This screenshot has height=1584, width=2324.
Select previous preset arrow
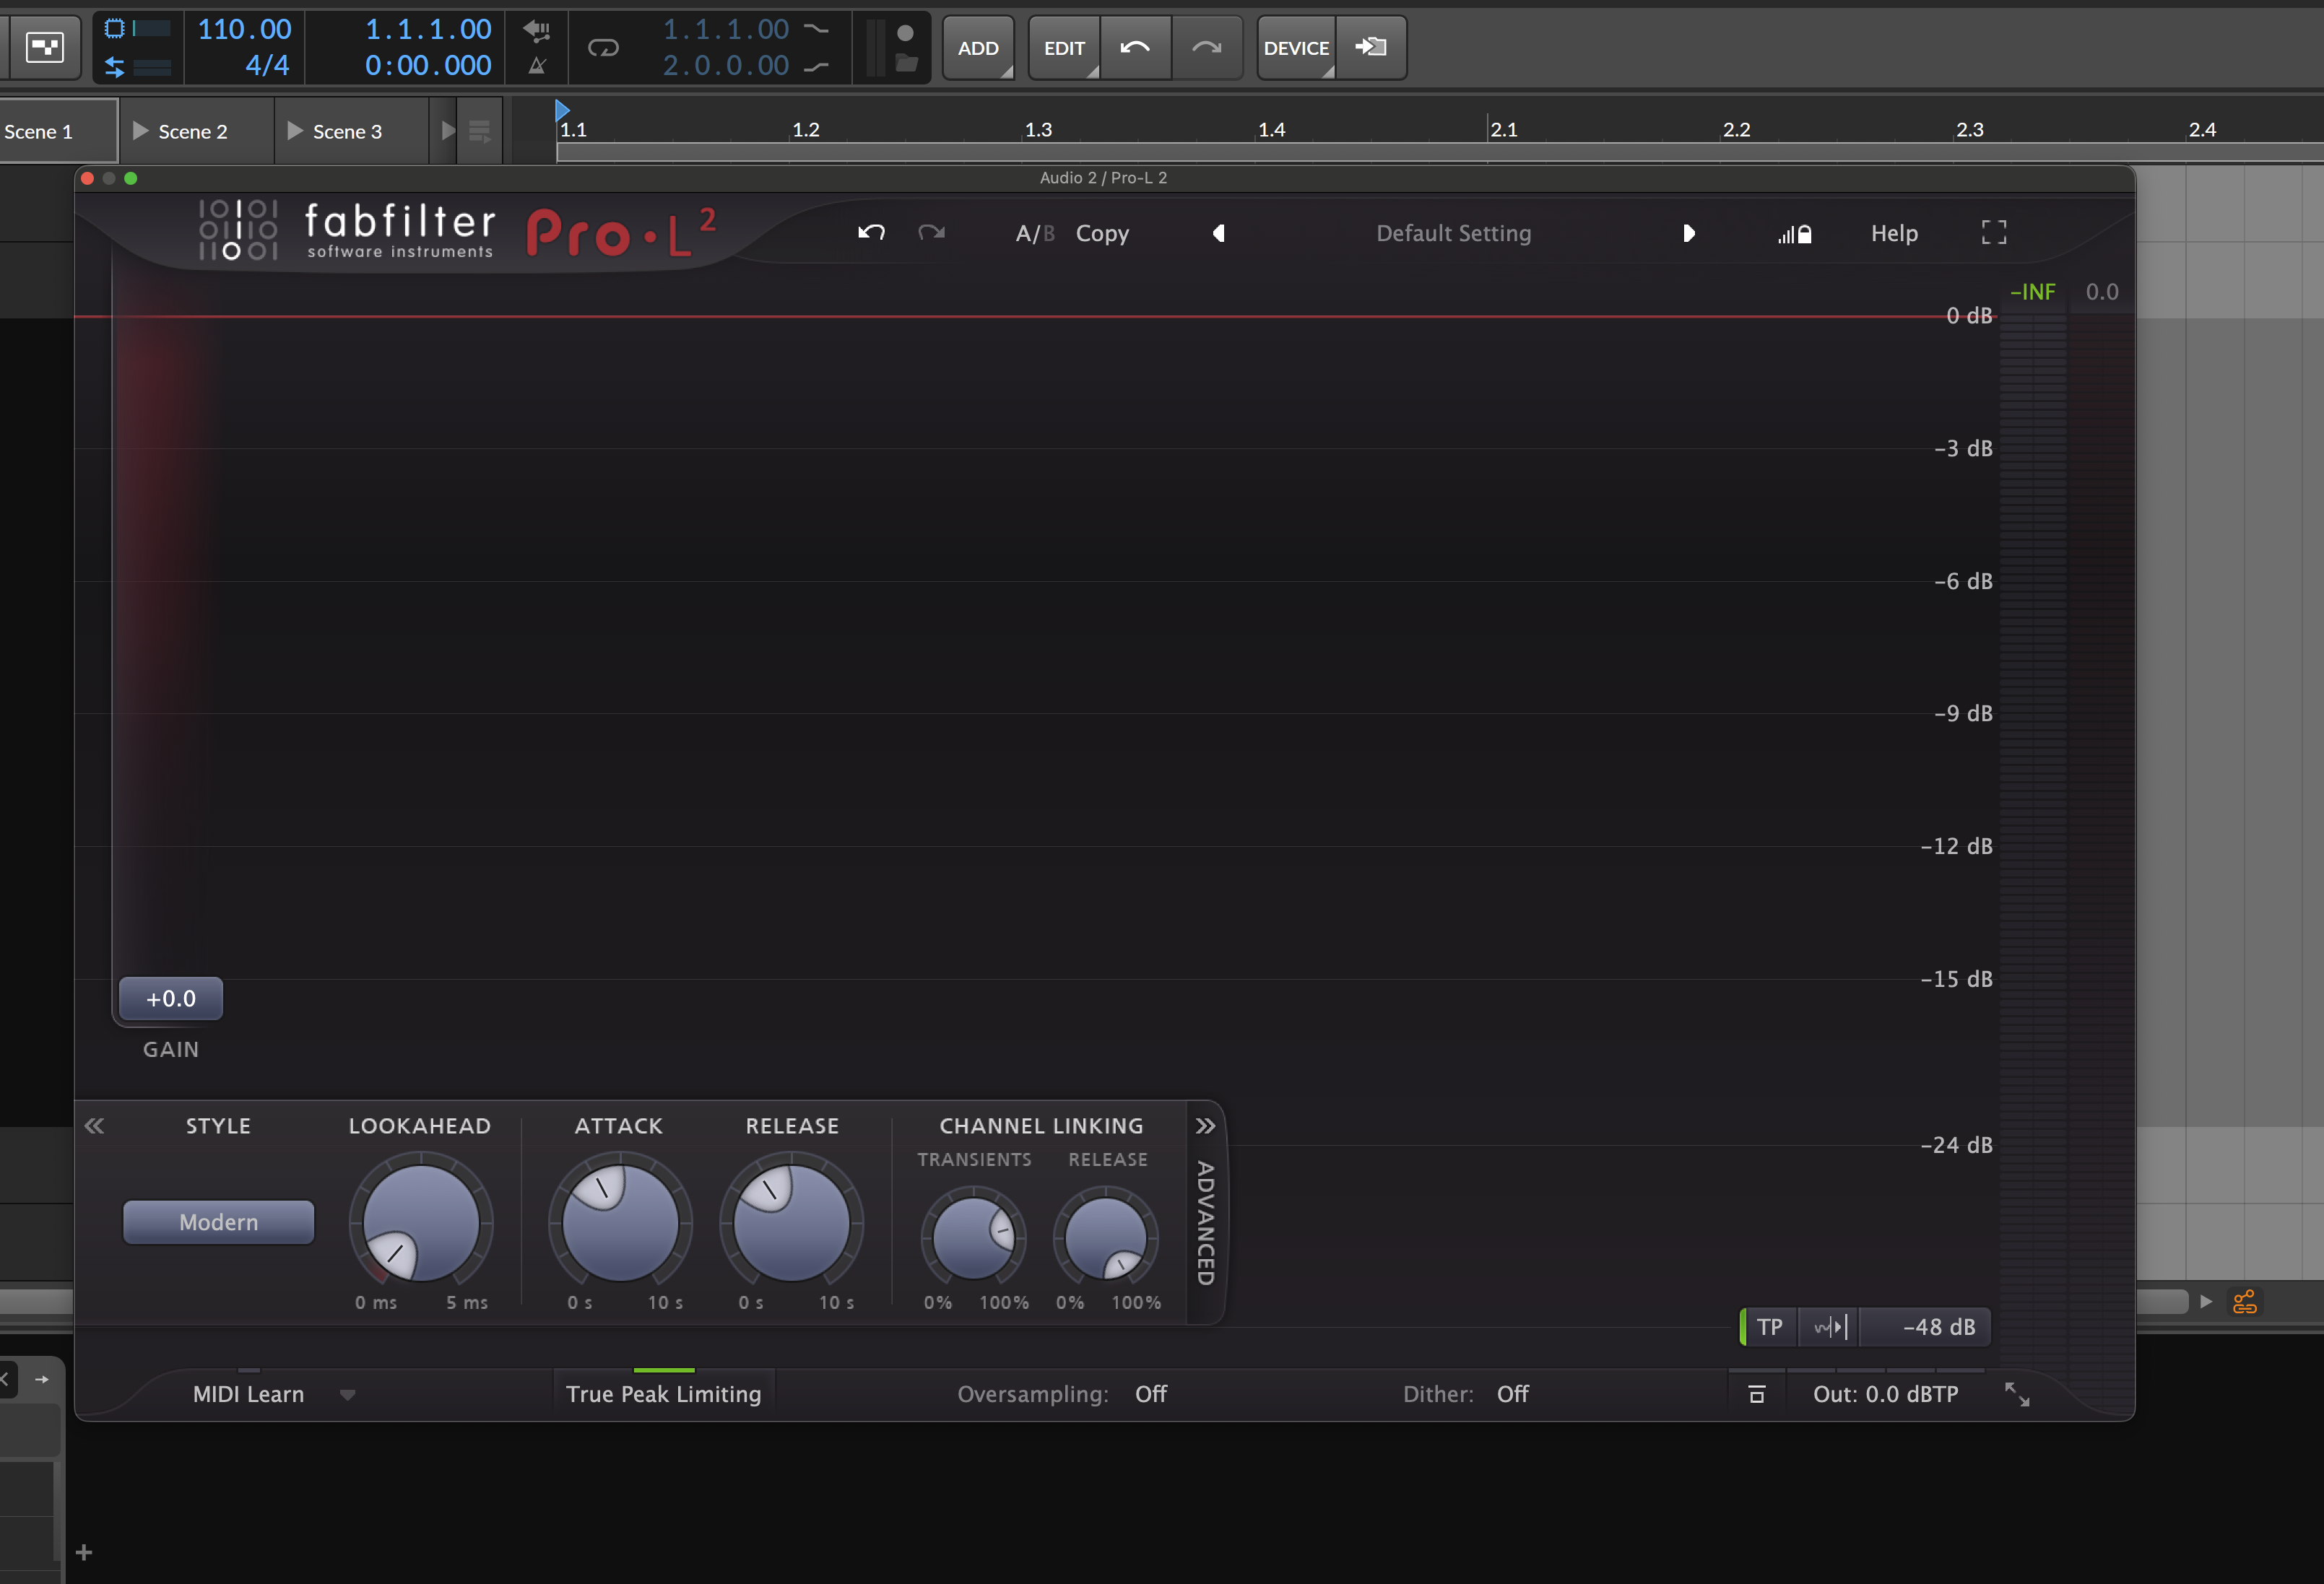(x=1219, y=233)
